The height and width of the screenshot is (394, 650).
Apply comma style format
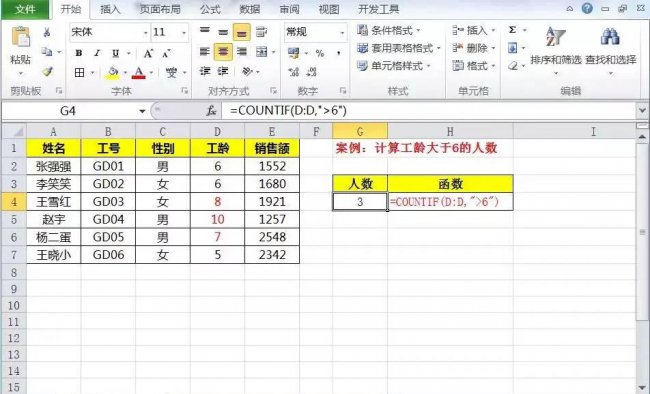(339, 53)
